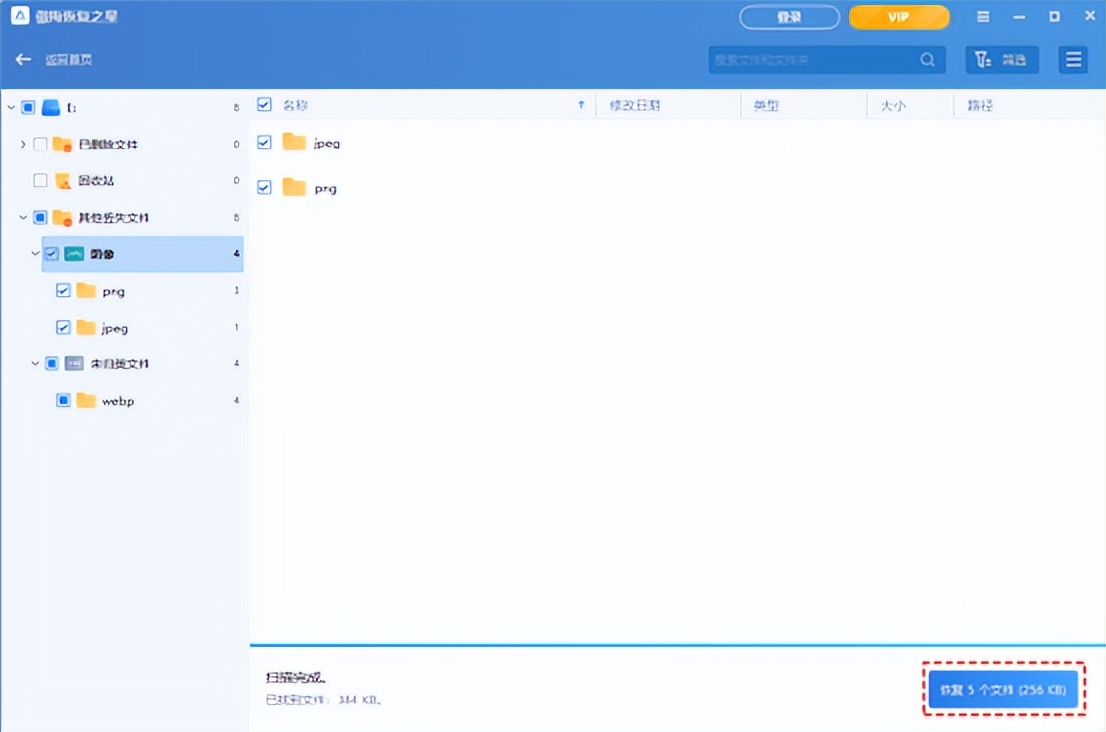Collapse the Other Lost Files (其他丢失文件) node
Screen dimensions: 1106x732
pyautogui.click(x=23, y=218)
